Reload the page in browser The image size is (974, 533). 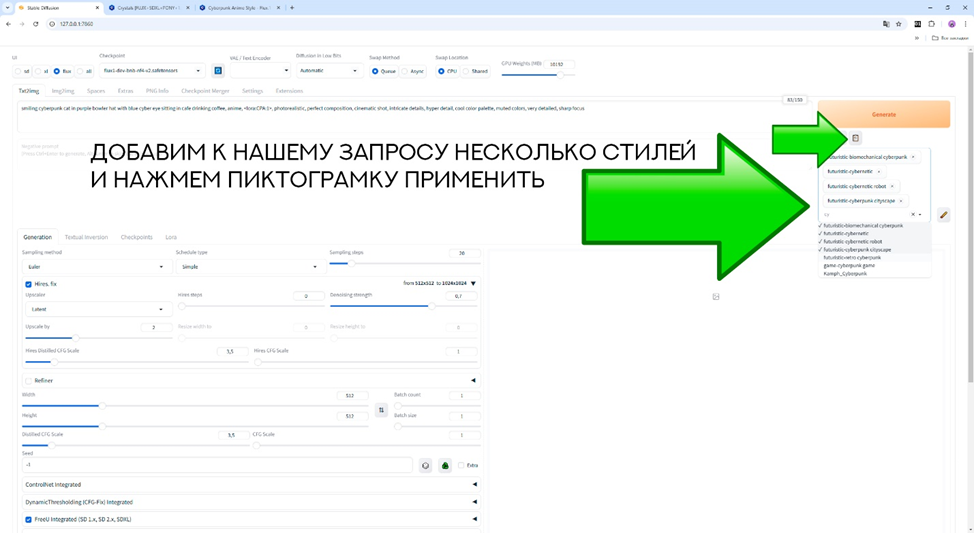click(35, 24)
